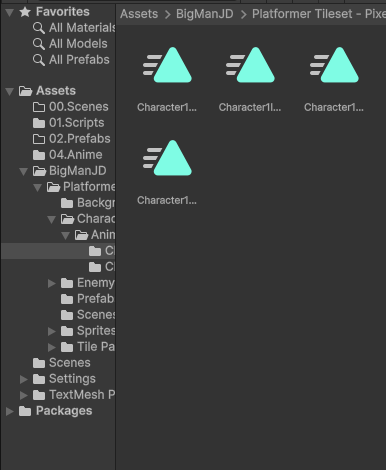The image size is (386, 470).
Task: Click BigManJD in the breadcrumb path
Action: point(205,14)
